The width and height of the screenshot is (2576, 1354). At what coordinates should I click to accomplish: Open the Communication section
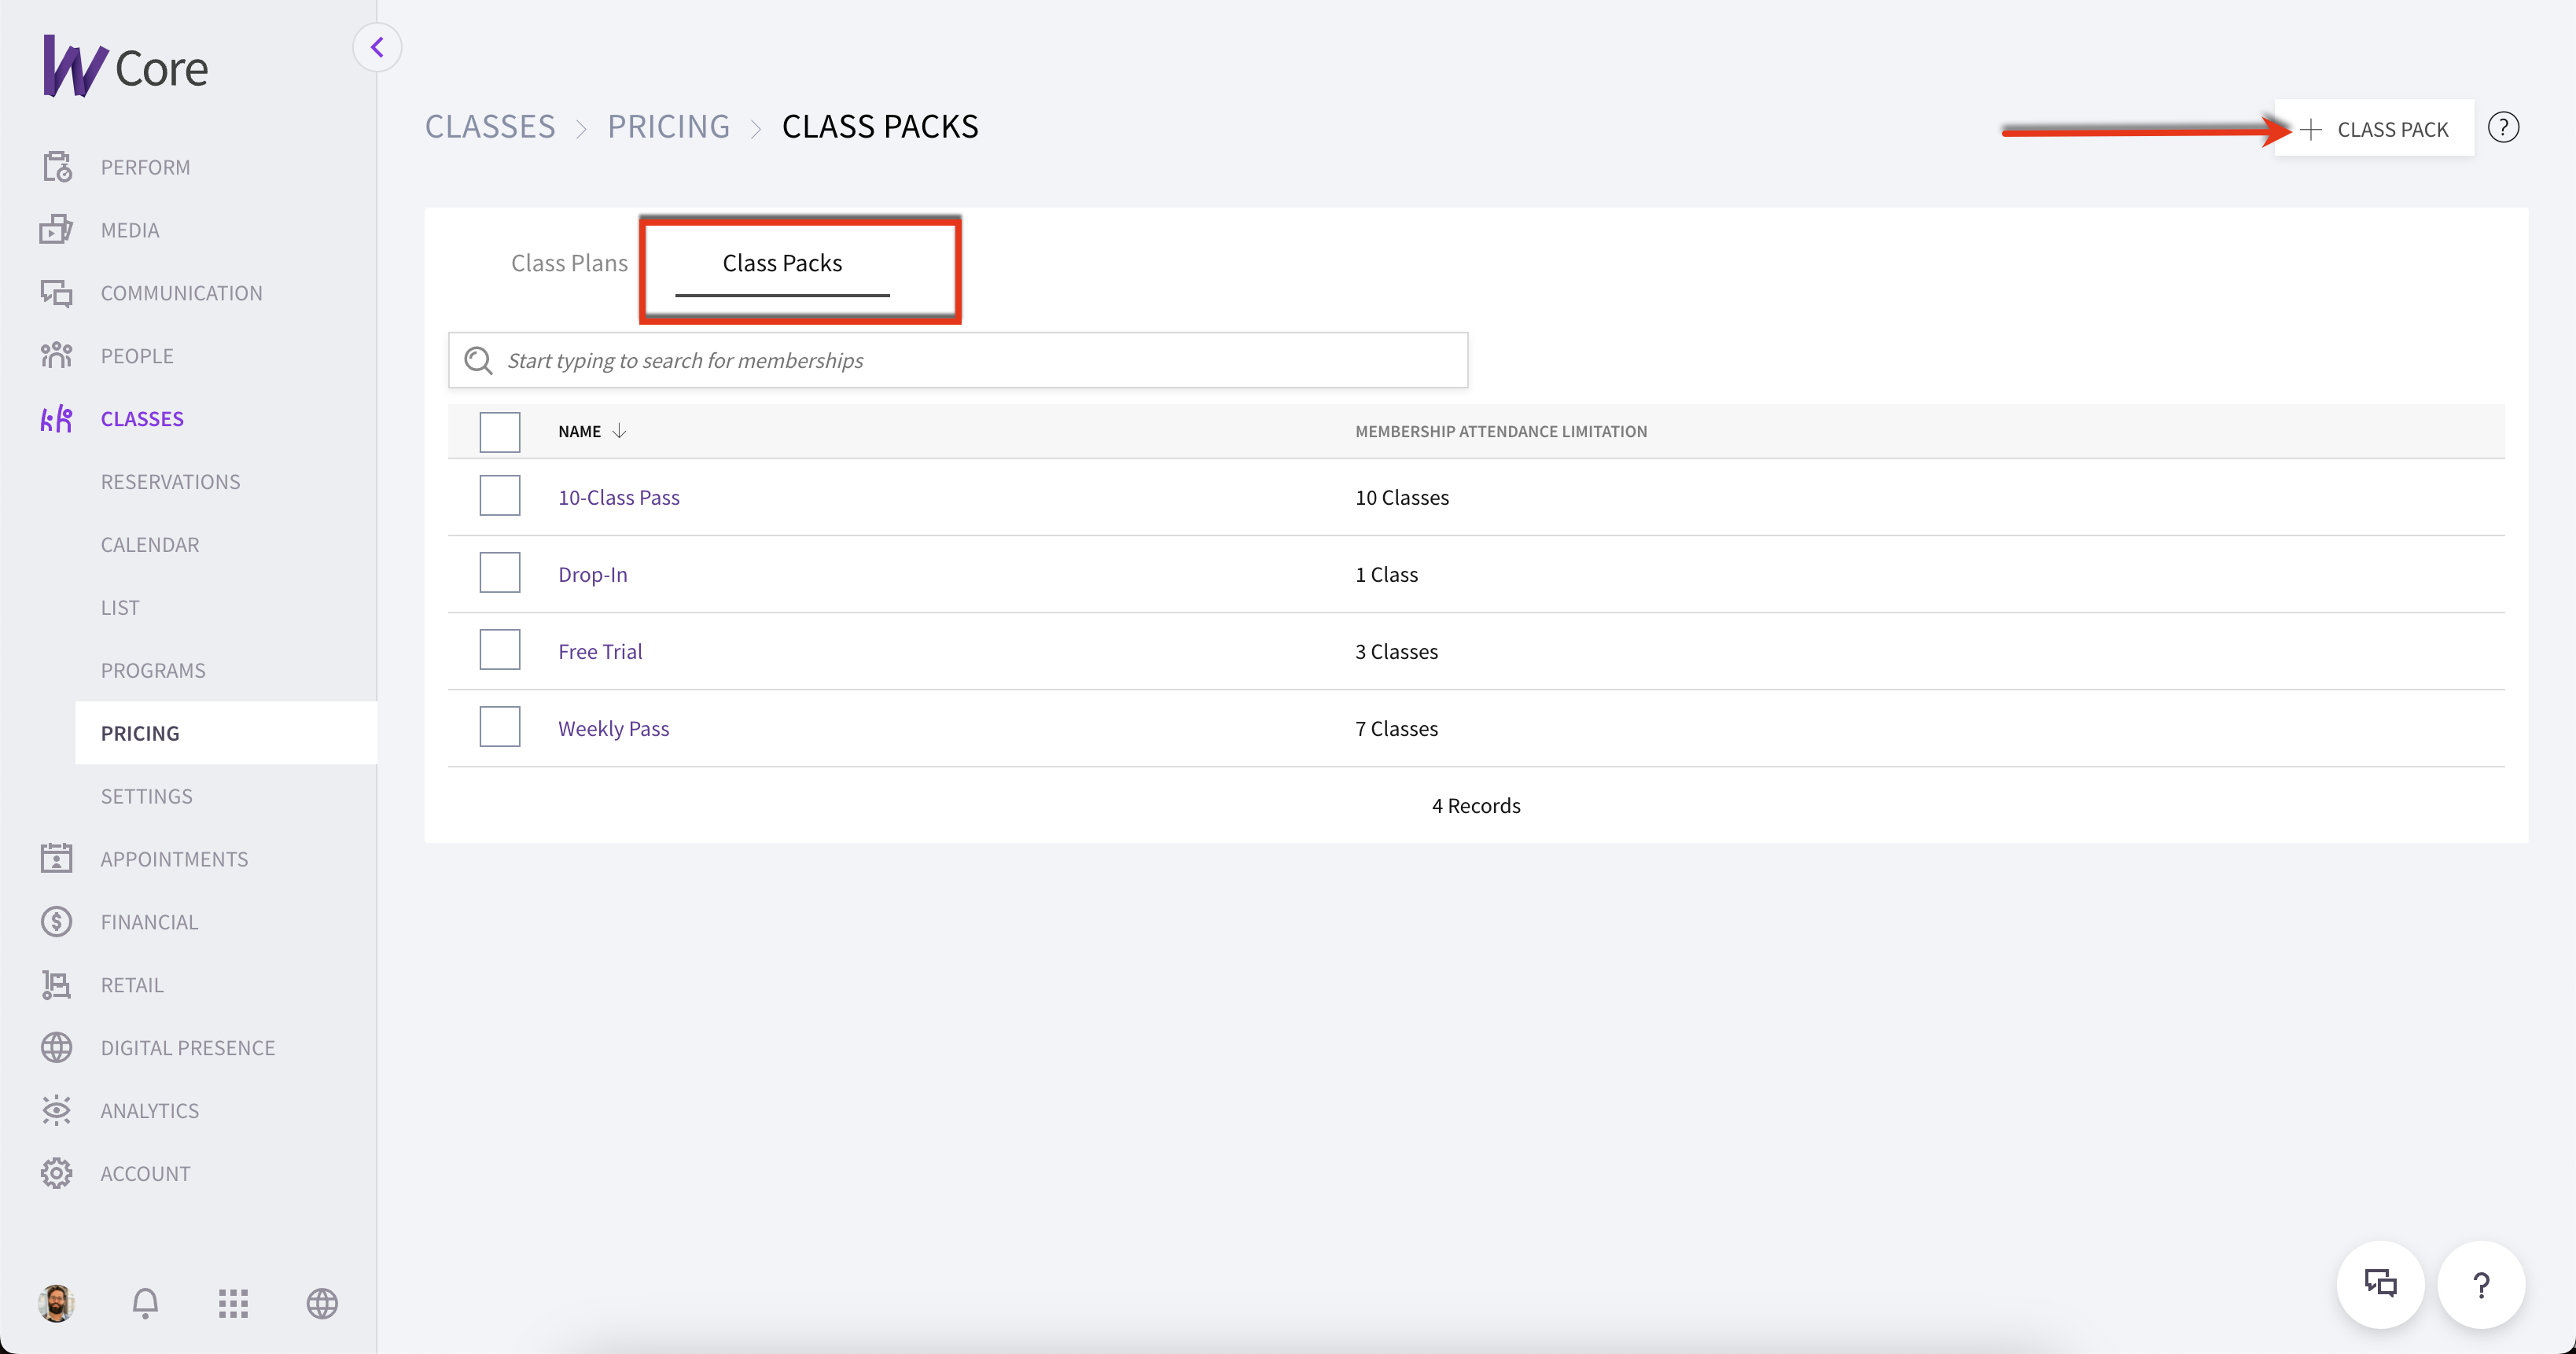pyautogui.click(x=180, y=292)
